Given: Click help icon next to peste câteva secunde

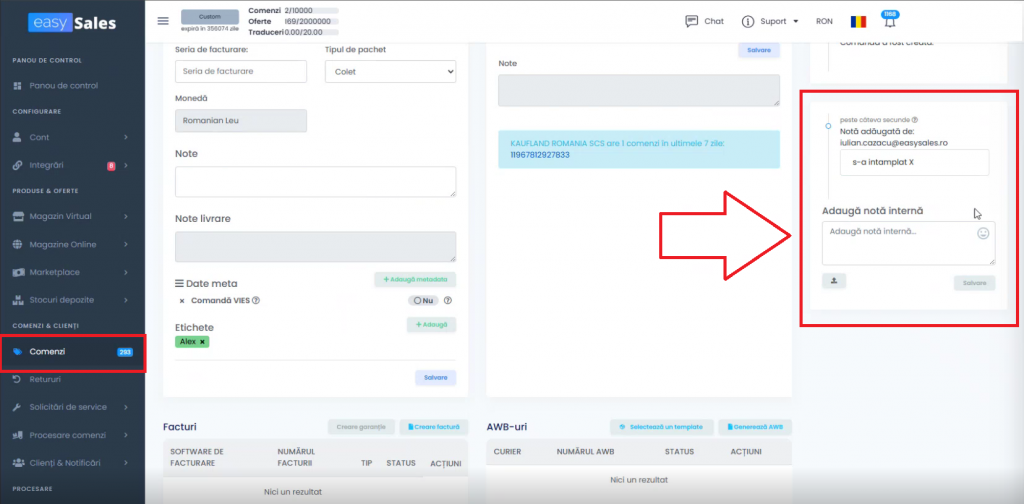Looking at the screenshot, I should pyautogui.click(x=915, y=120).
